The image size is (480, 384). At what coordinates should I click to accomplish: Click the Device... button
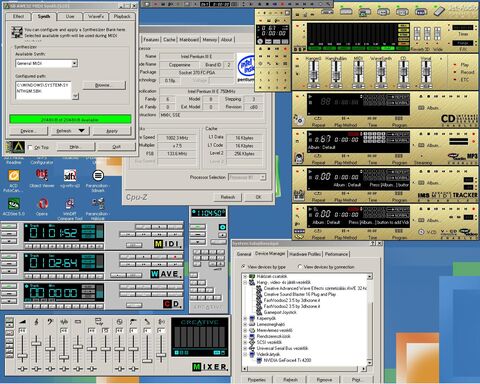(x=28, y=131)
